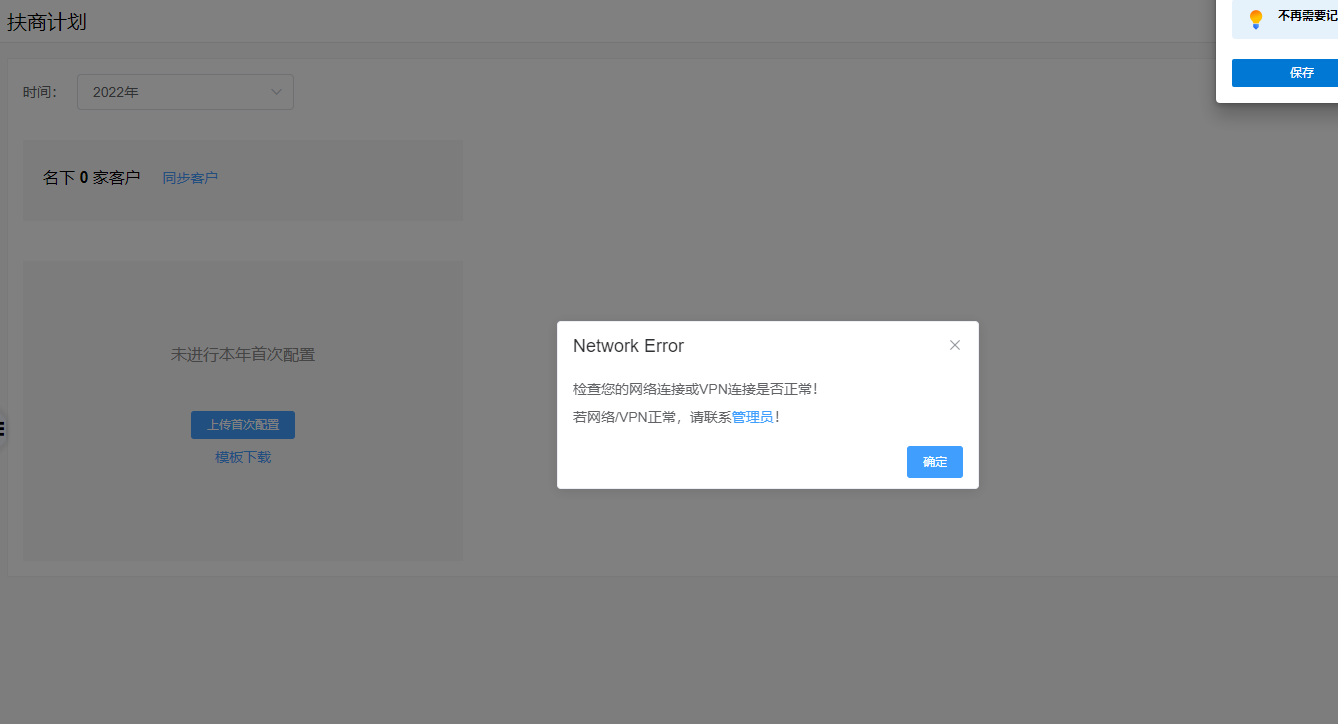Image resolution: width=1338 pixels, height=724 pixels.
Task: Click the 未进行本年首次配置 message
Action: tap(243, 354)
